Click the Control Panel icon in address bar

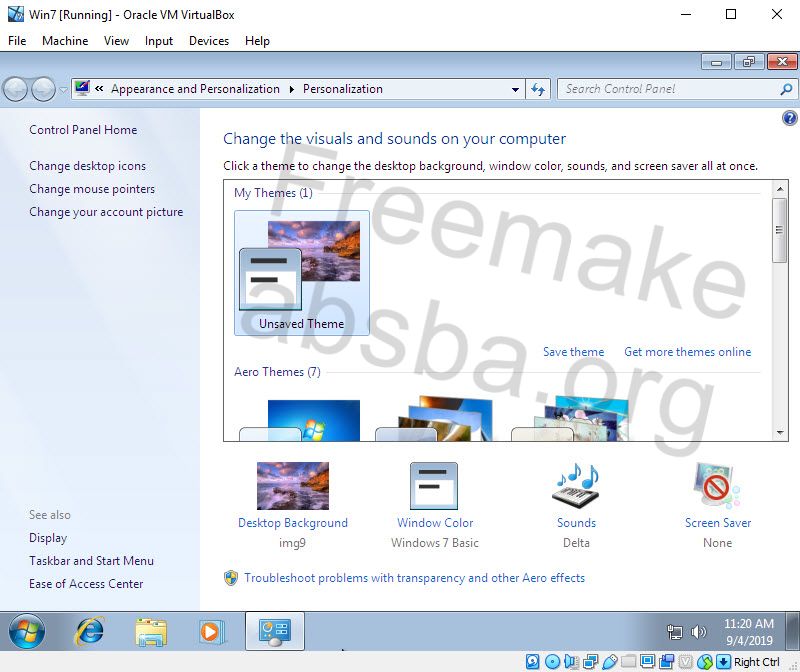pyautogui.click(x=82, y=88)
